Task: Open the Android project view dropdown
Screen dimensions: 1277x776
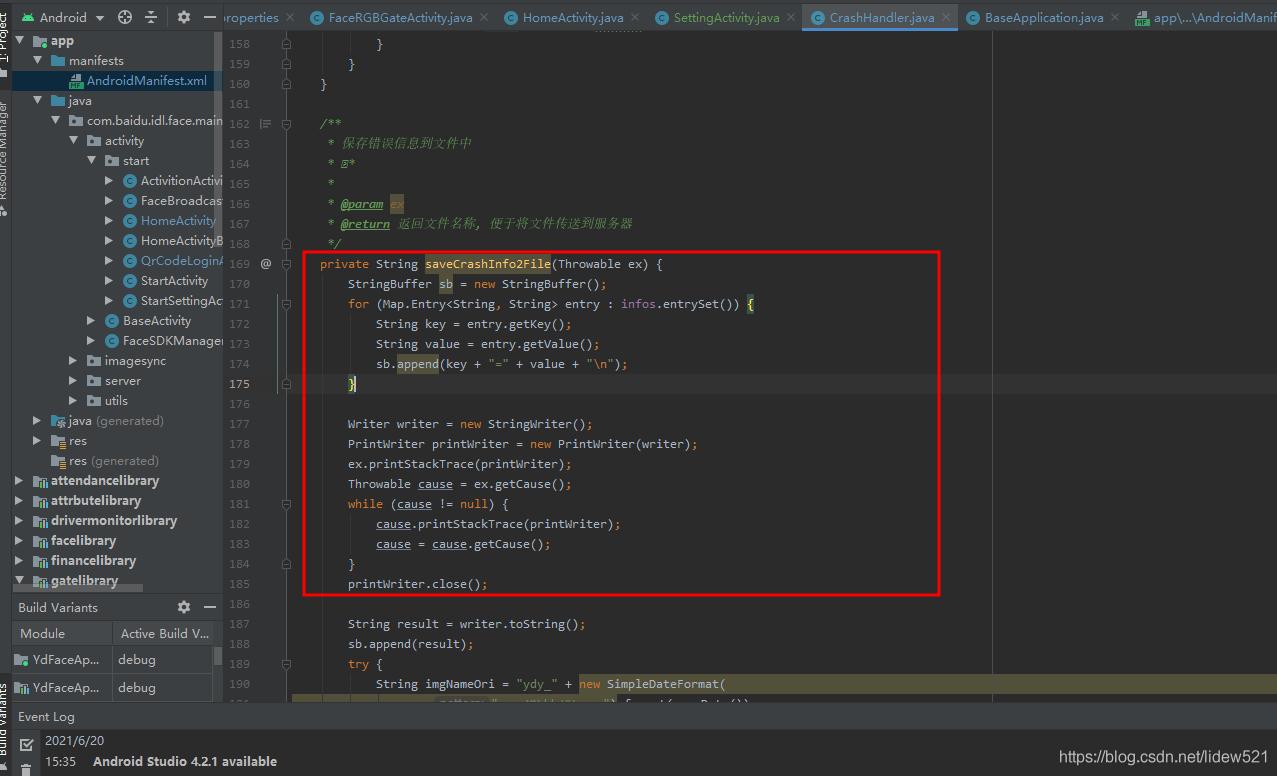Action: pyautogui.click(x=99, y=16)
